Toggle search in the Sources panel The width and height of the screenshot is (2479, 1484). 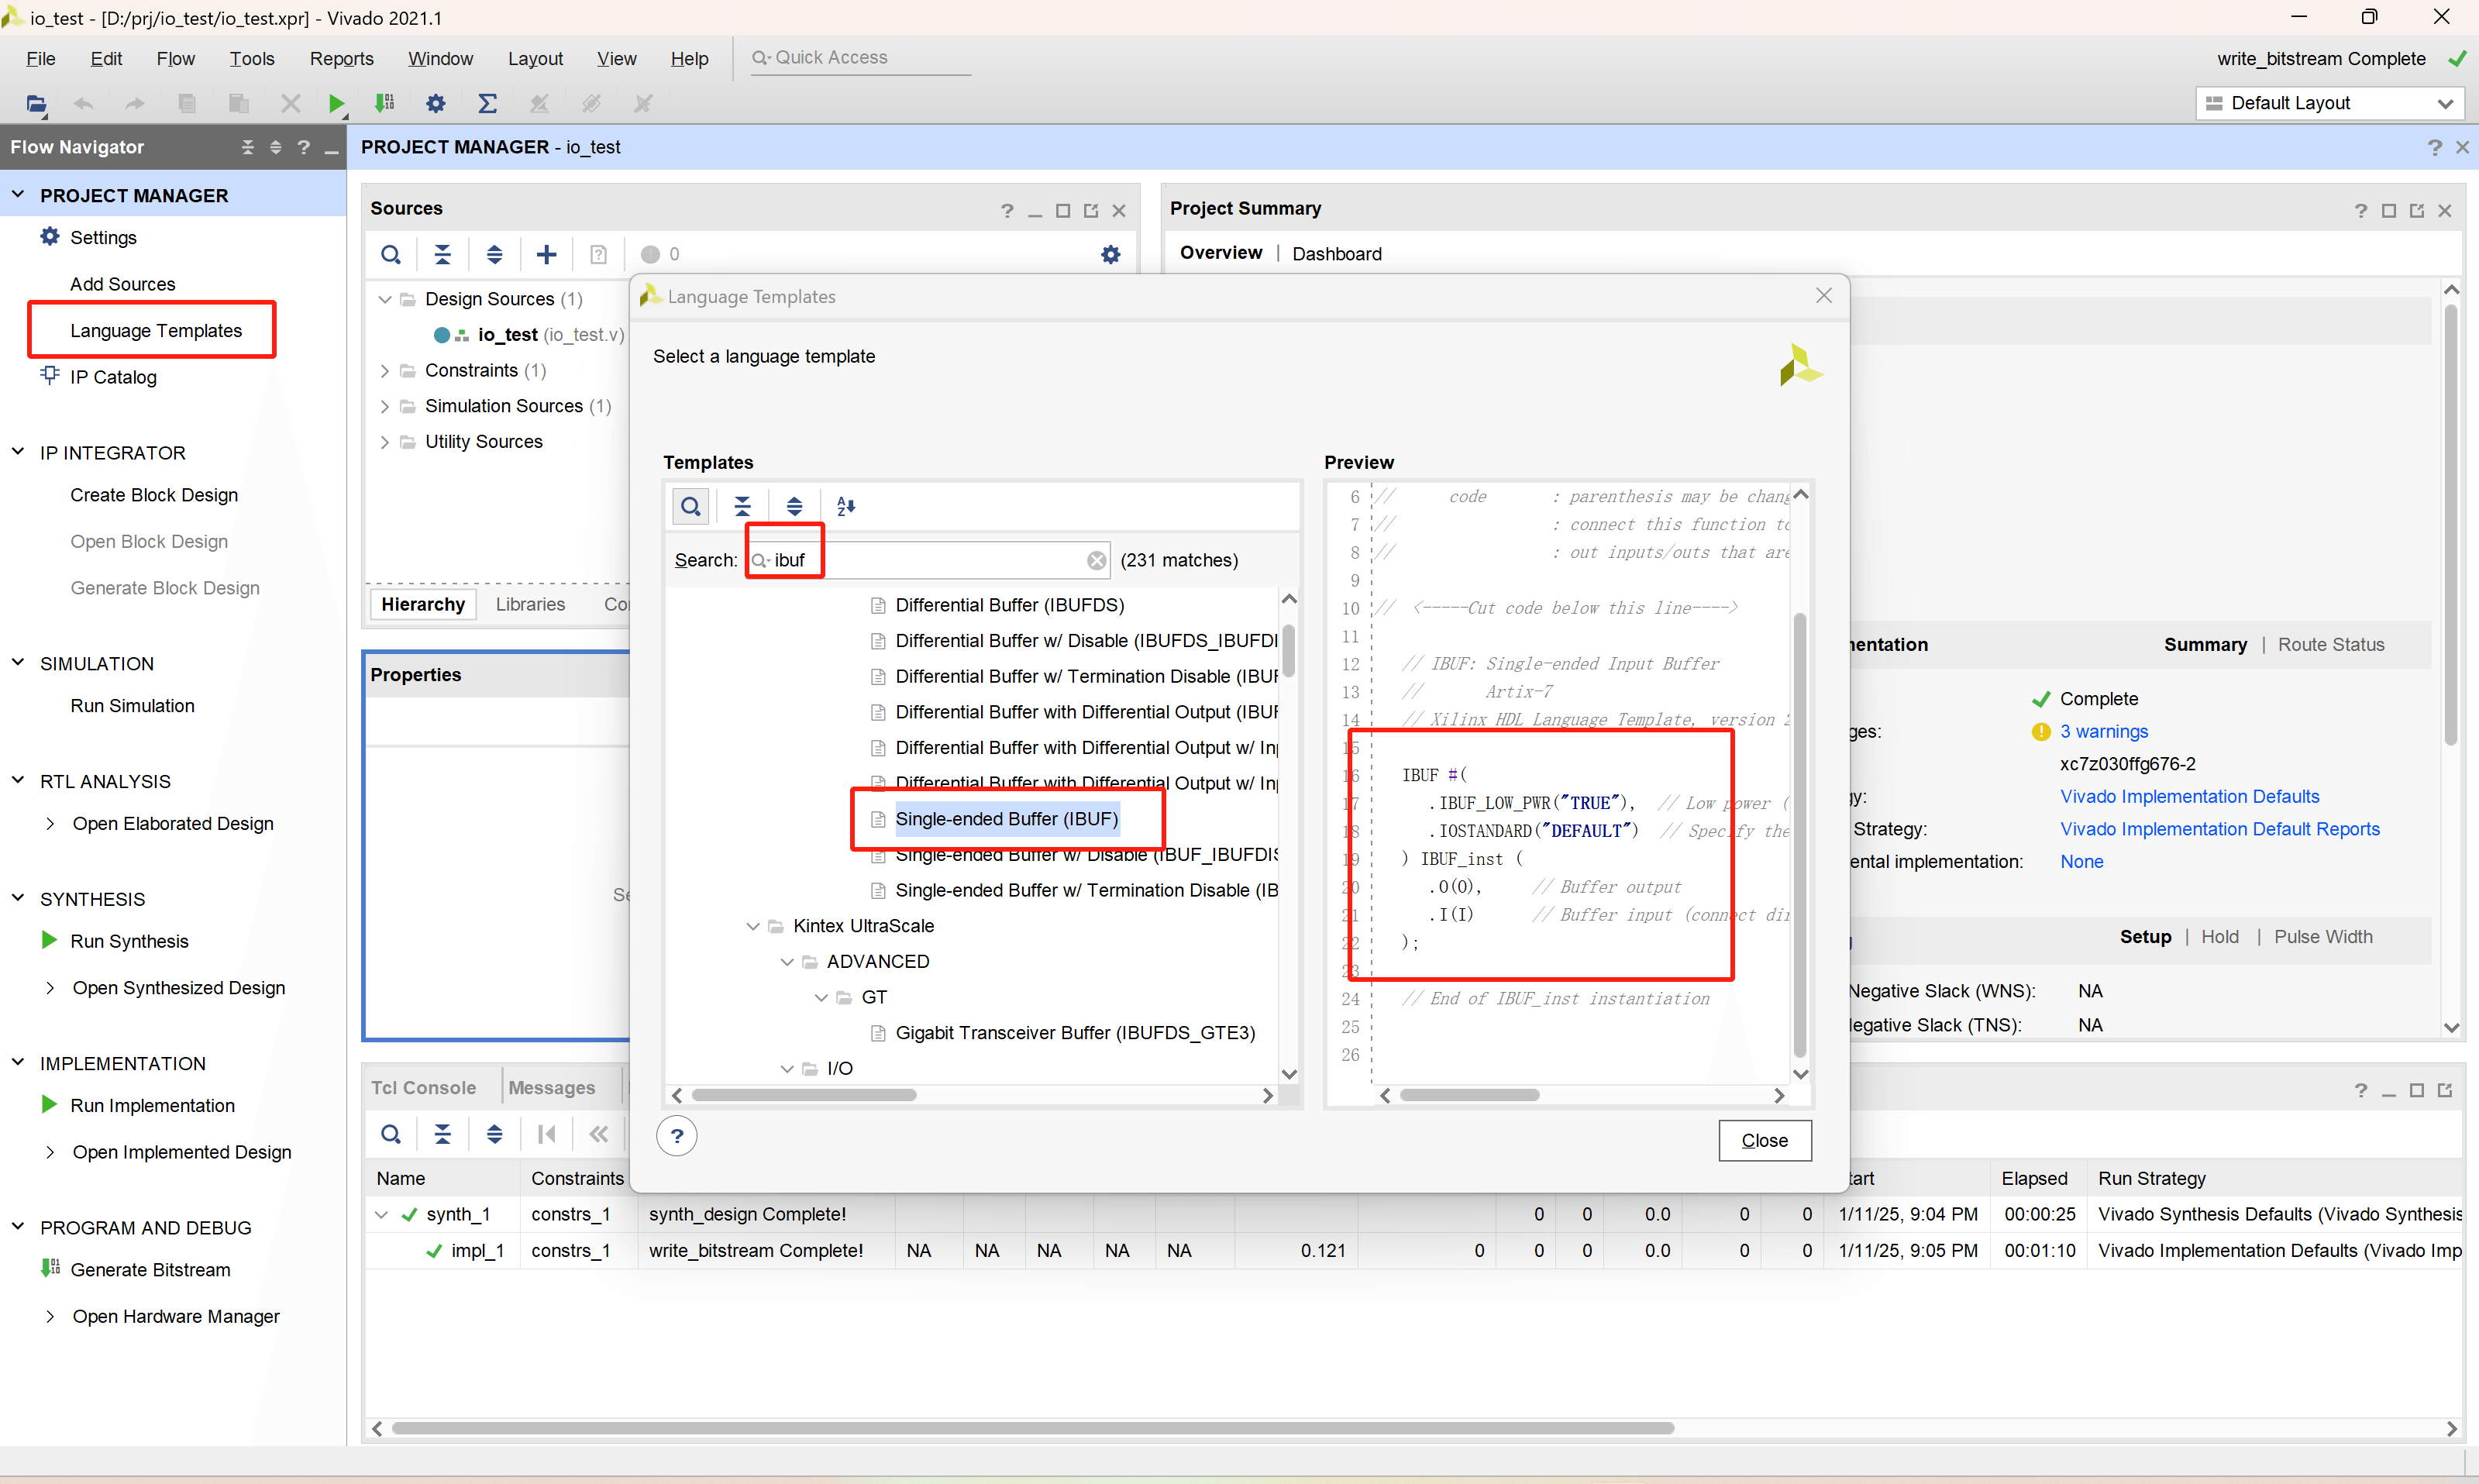391,254
